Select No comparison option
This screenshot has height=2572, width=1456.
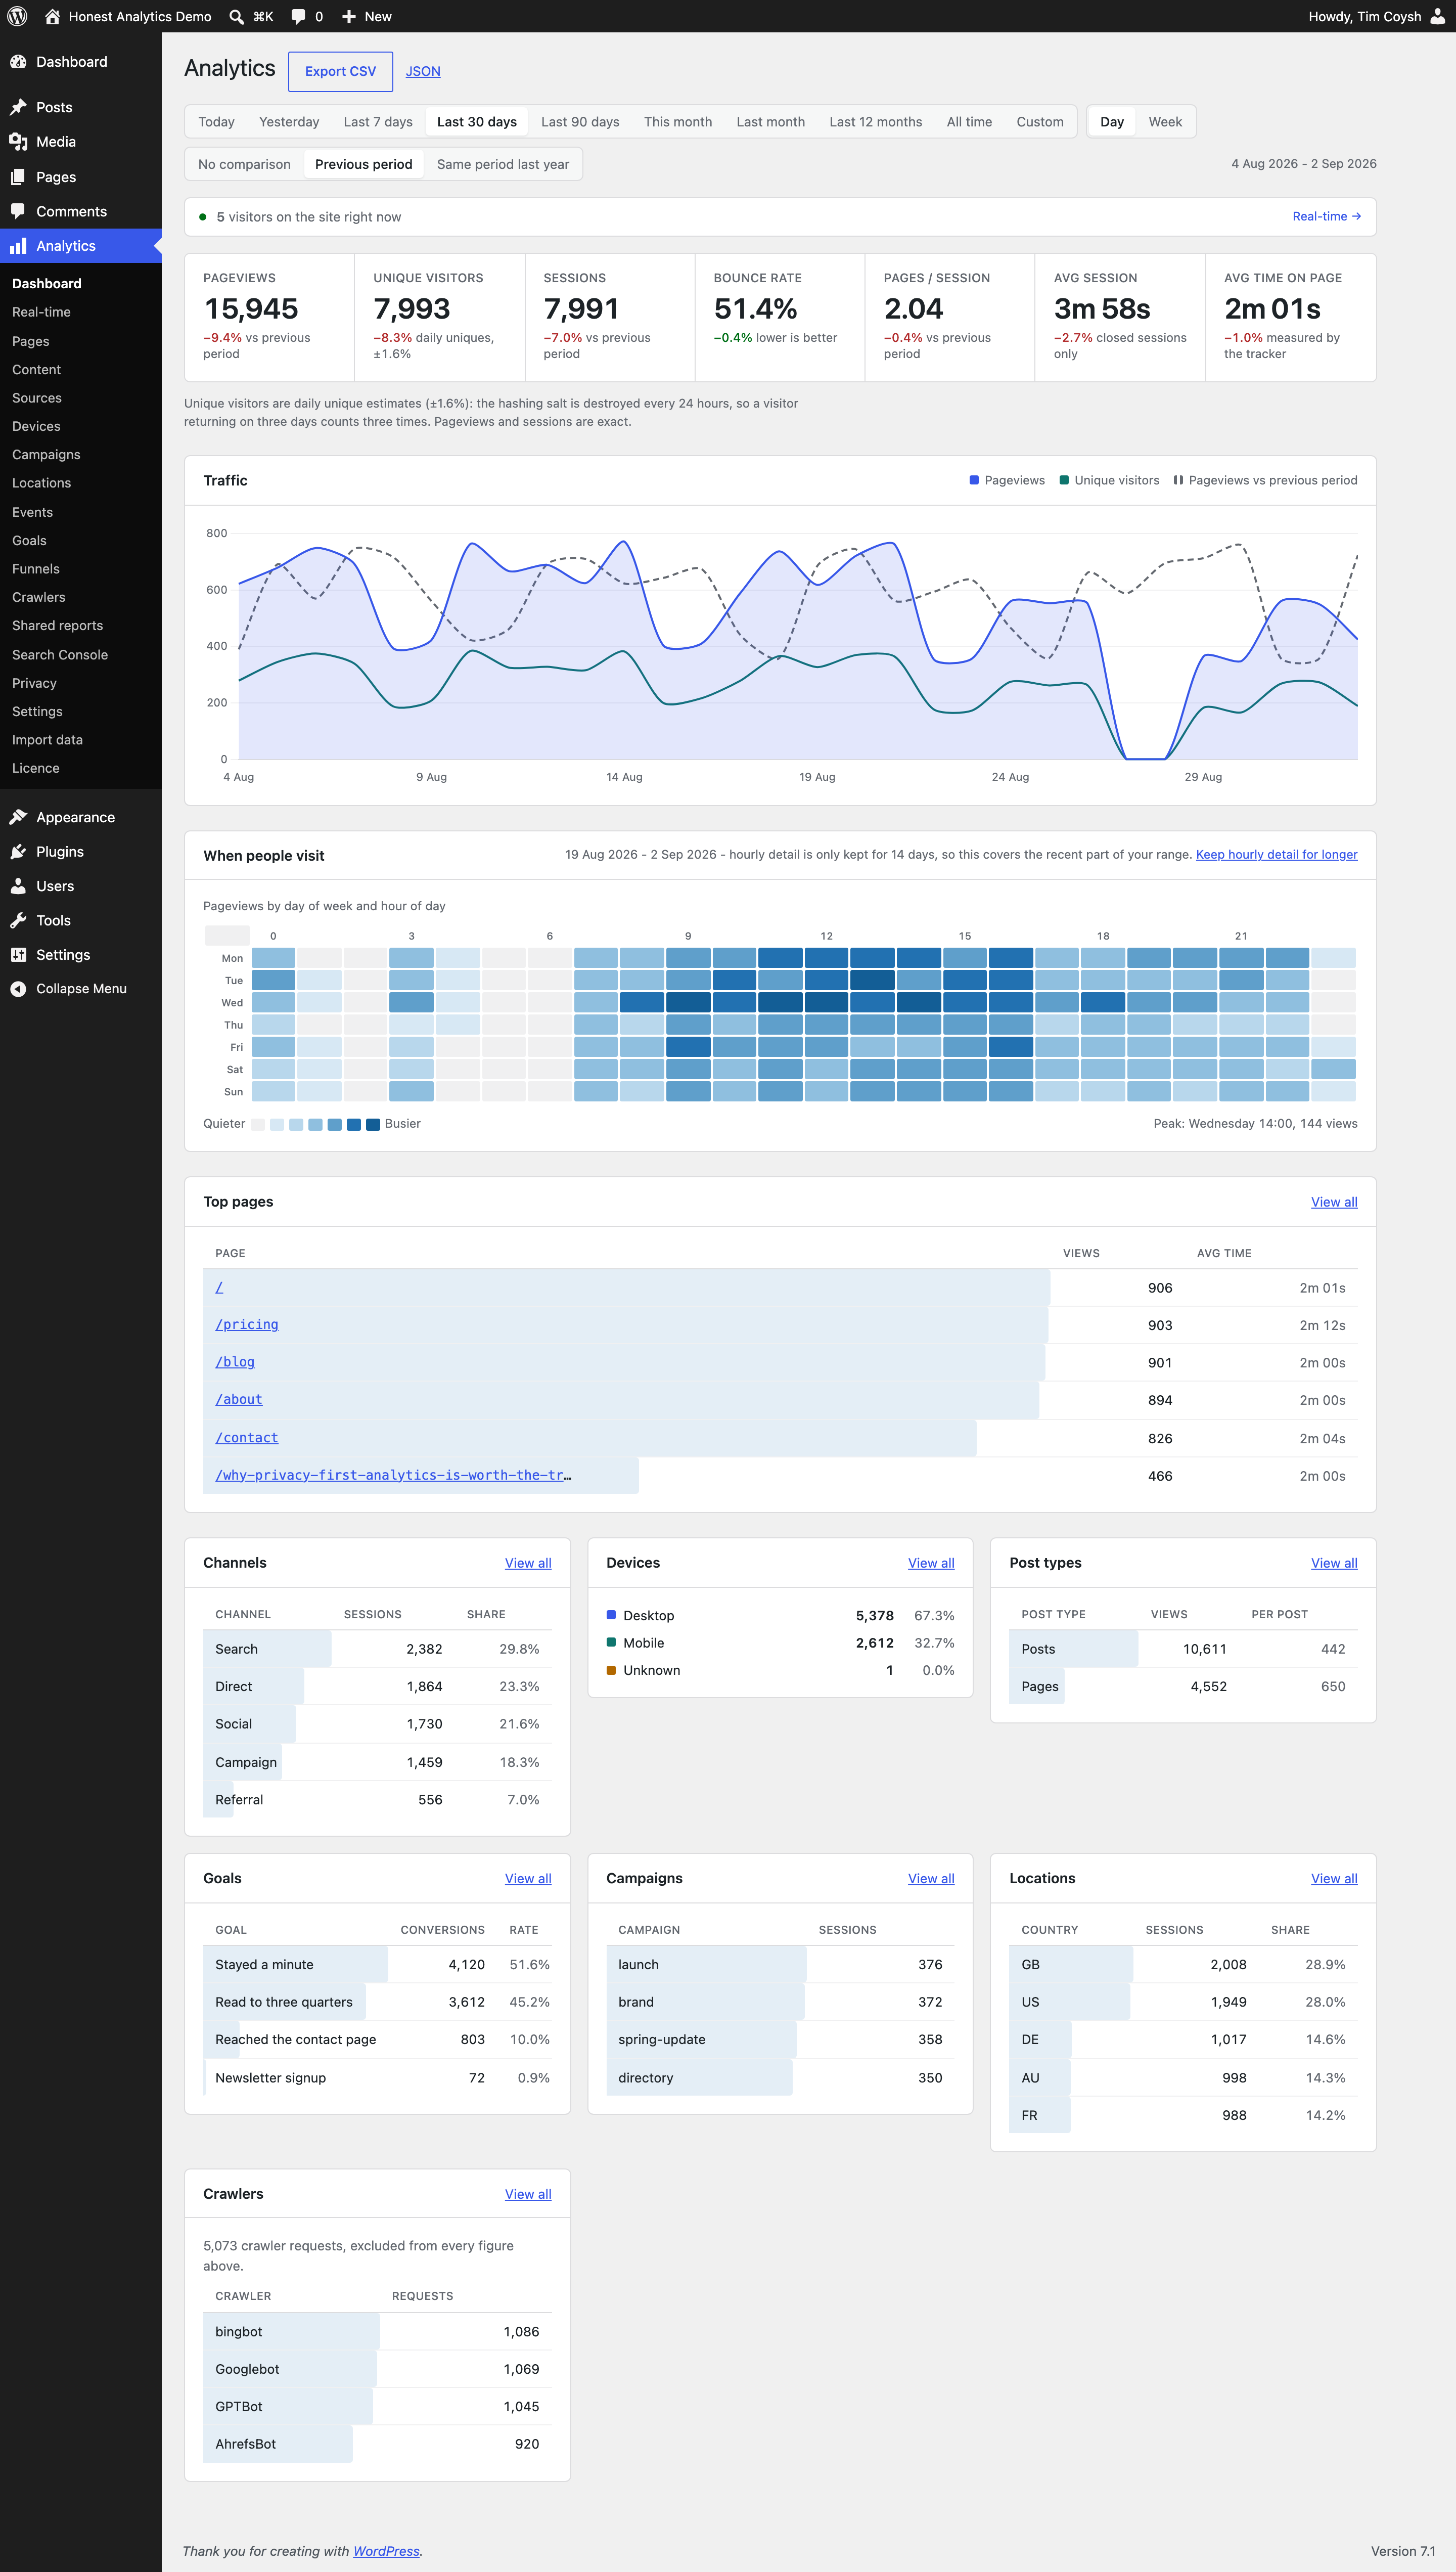pyautogui.click(x=244, y=164)
